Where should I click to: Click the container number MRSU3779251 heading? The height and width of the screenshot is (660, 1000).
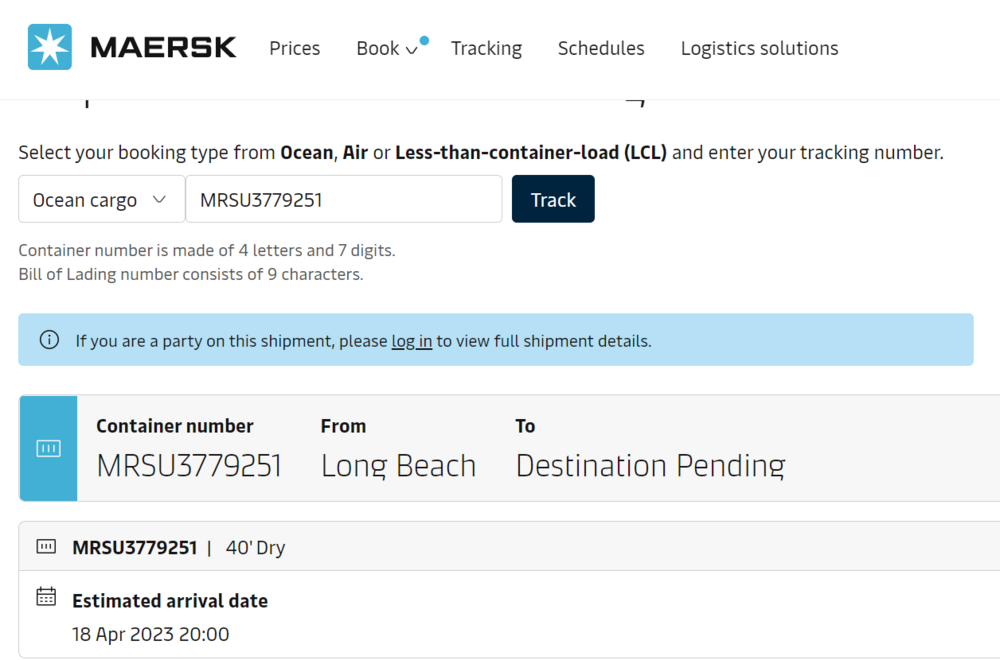[189, 465]
